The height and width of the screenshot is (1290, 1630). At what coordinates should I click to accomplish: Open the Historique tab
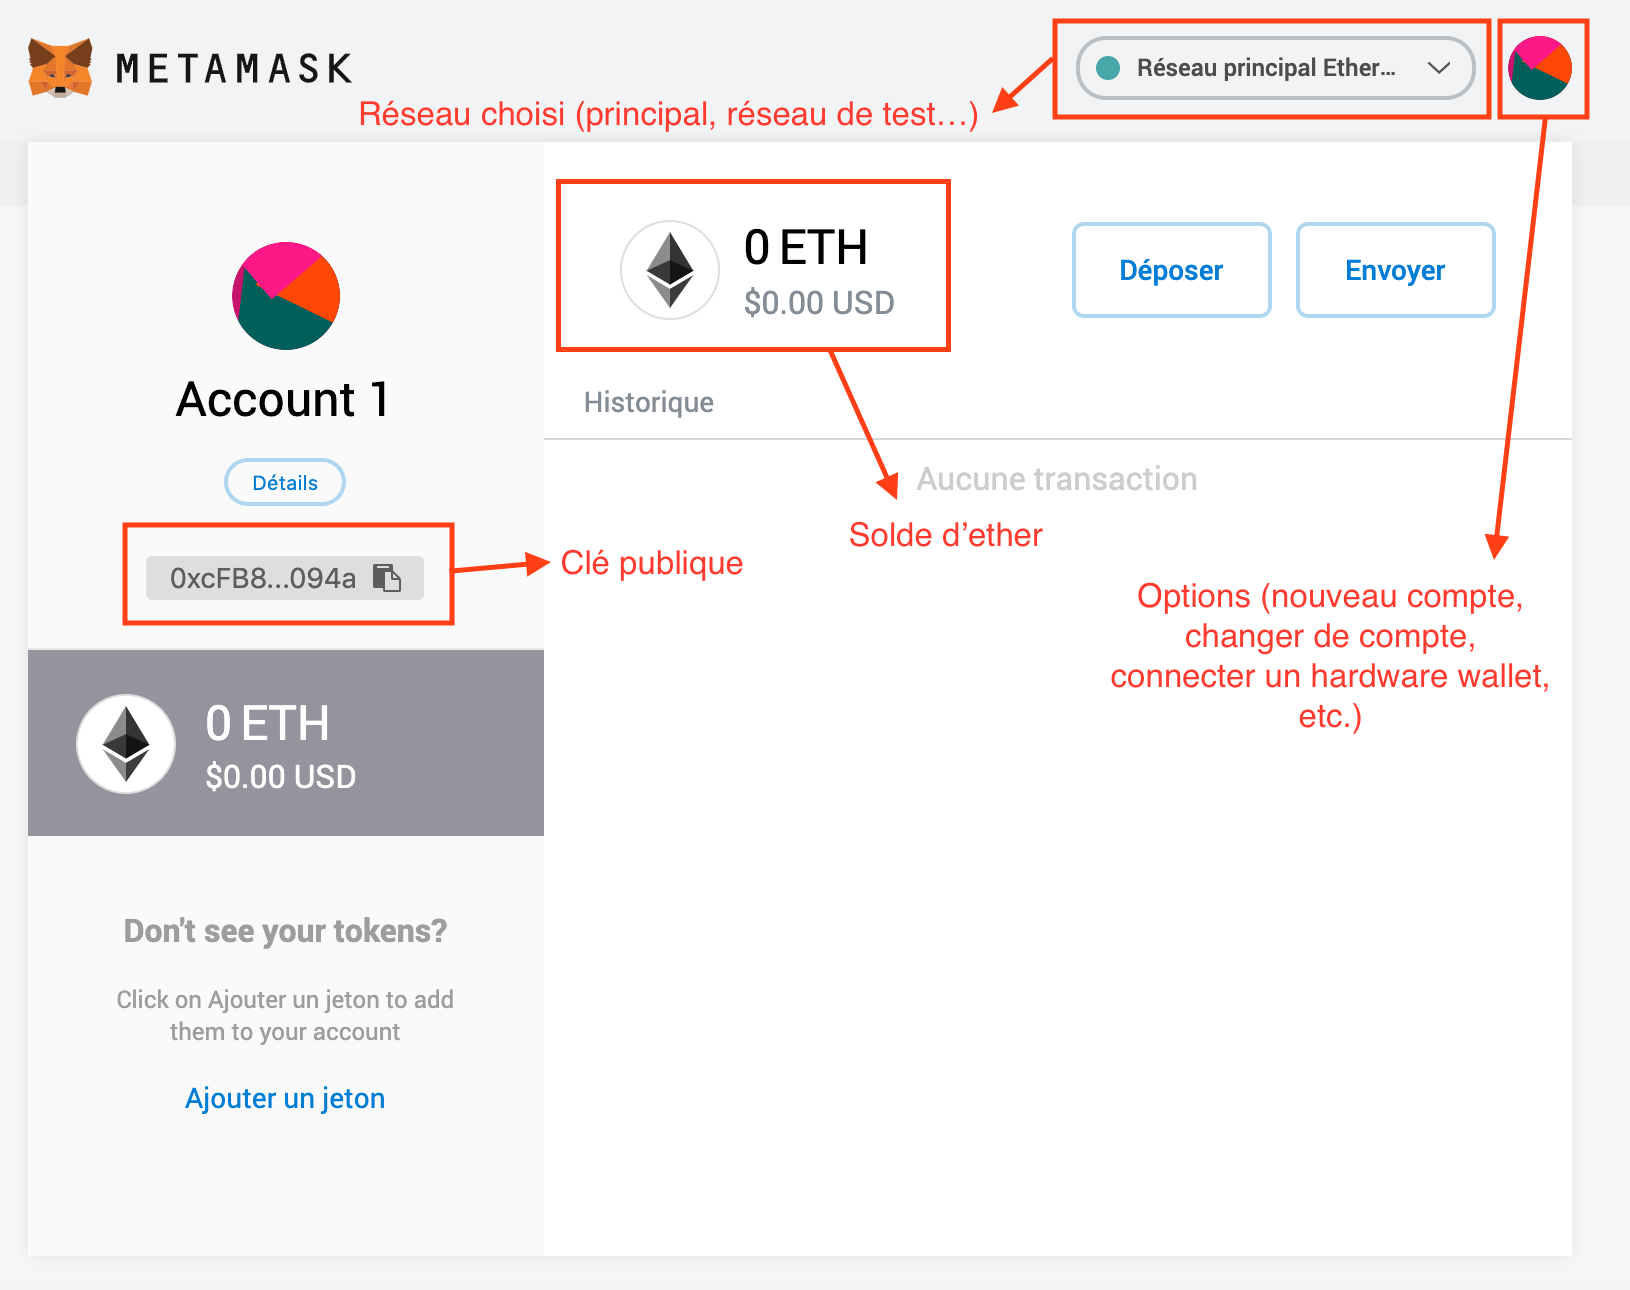coord(649,402)
